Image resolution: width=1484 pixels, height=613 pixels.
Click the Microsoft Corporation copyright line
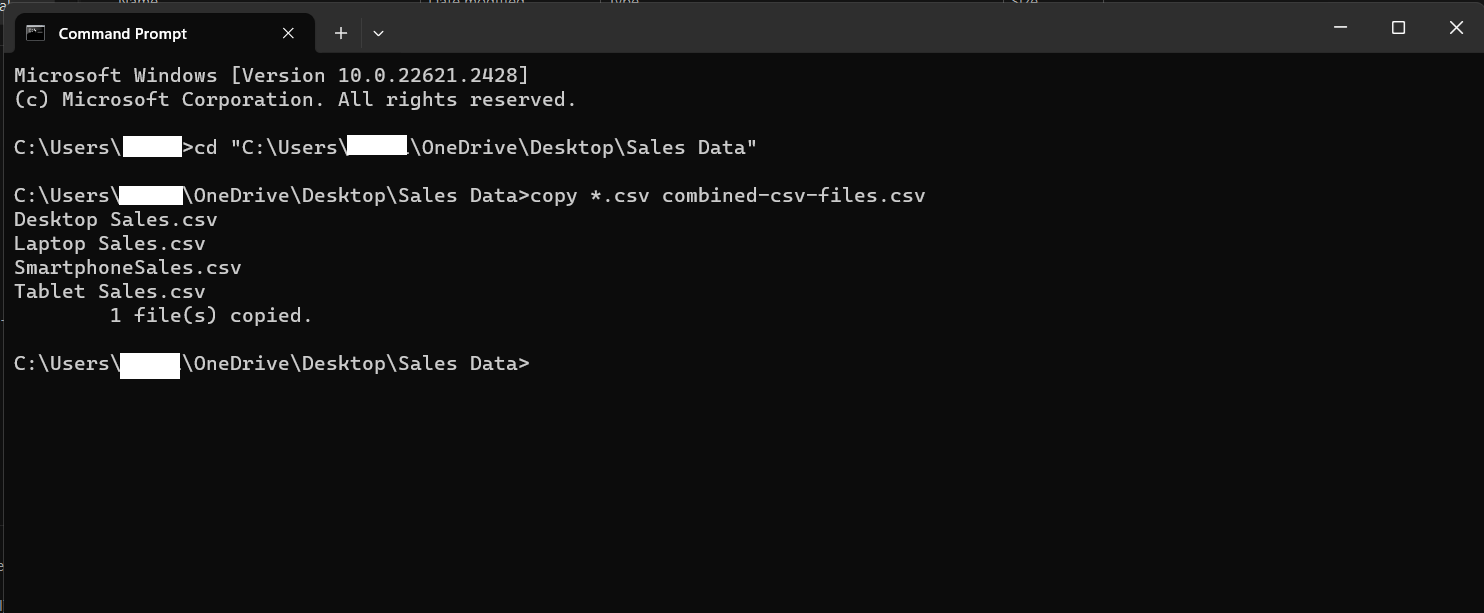[295, 99]
